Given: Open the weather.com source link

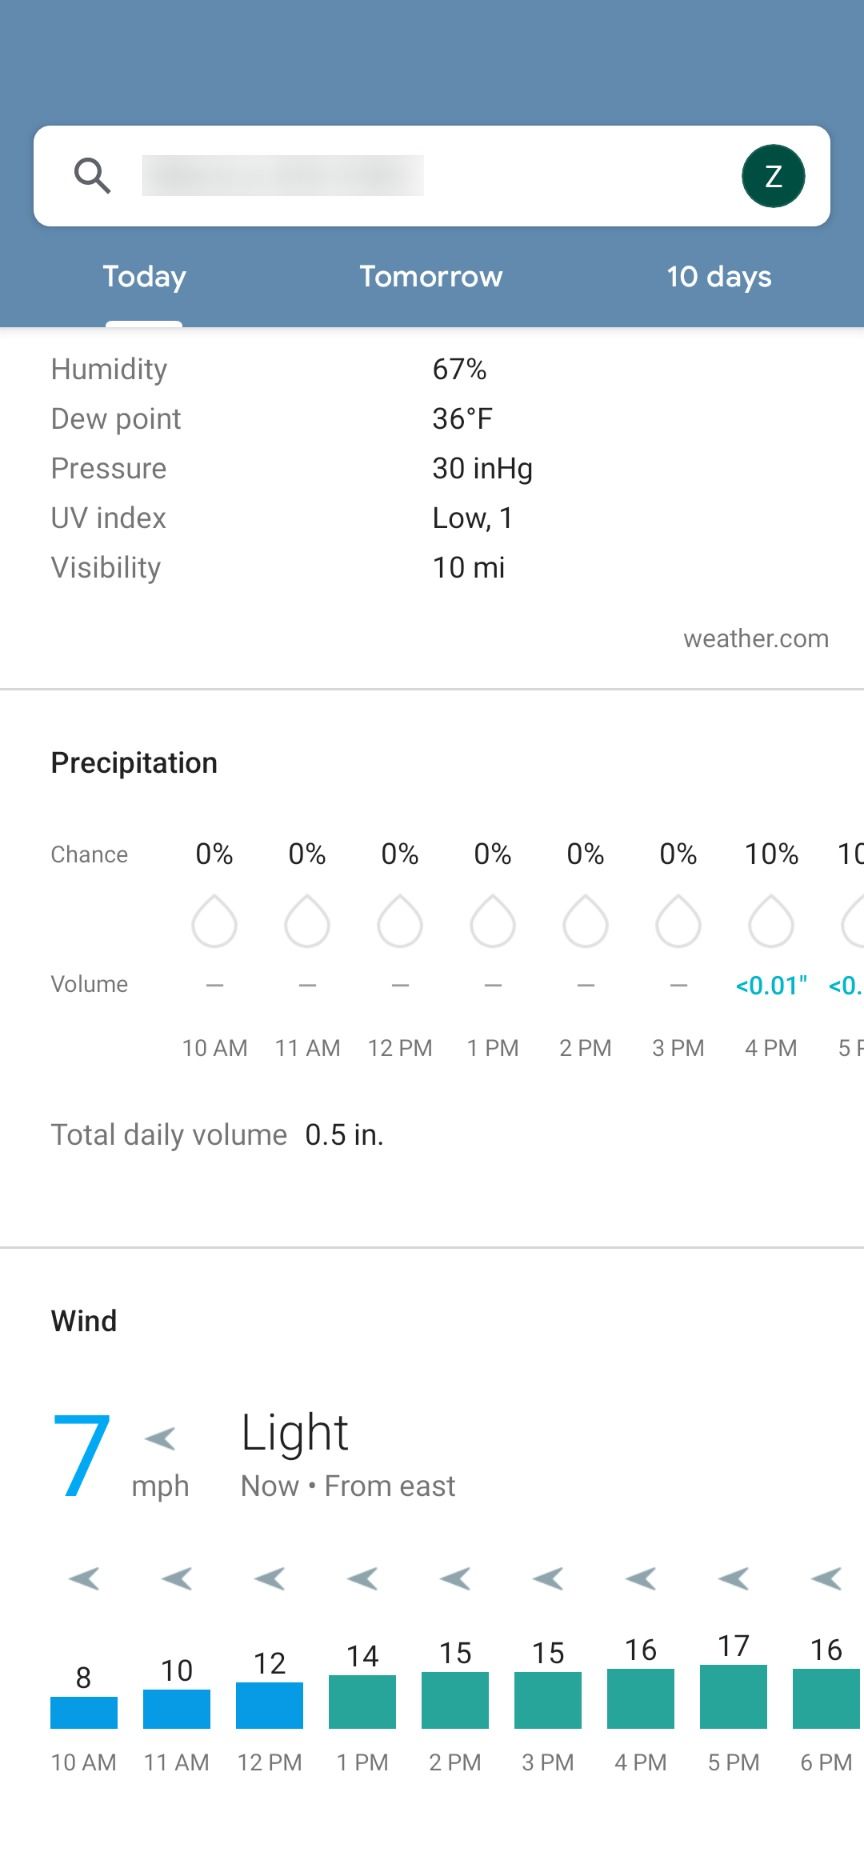Looking at the screenshot, I should 755,639.
